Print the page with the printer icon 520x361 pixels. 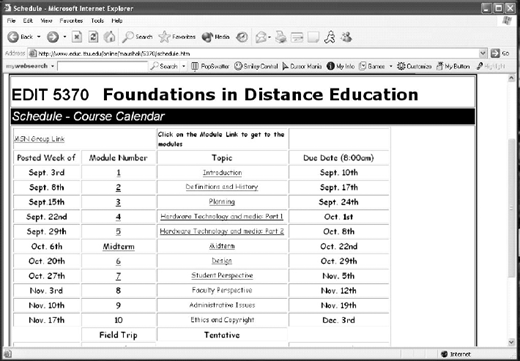[x=281, y=37]
